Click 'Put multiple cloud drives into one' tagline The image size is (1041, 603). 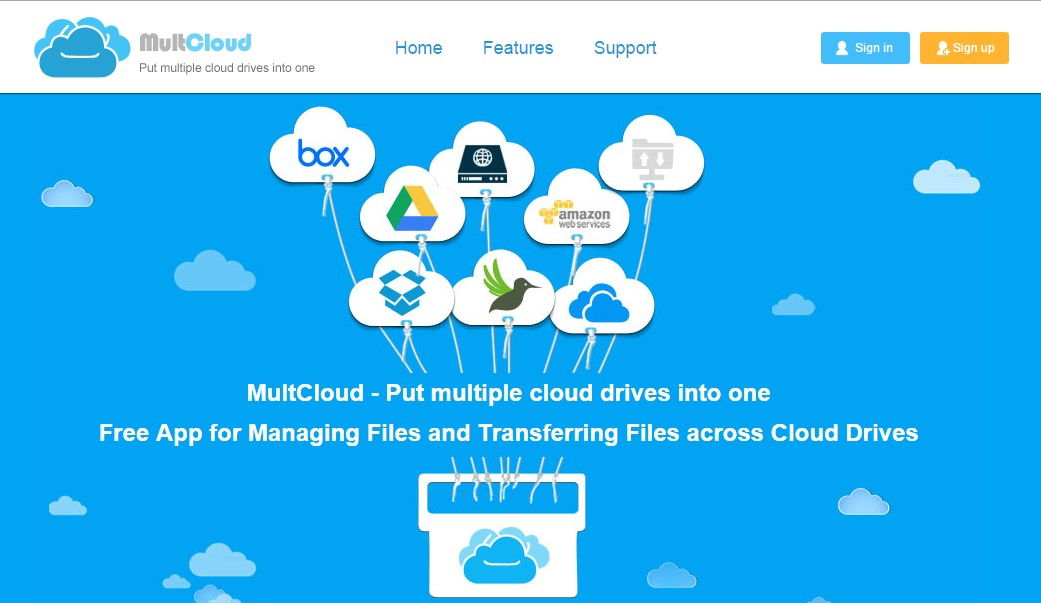(226, 68)
